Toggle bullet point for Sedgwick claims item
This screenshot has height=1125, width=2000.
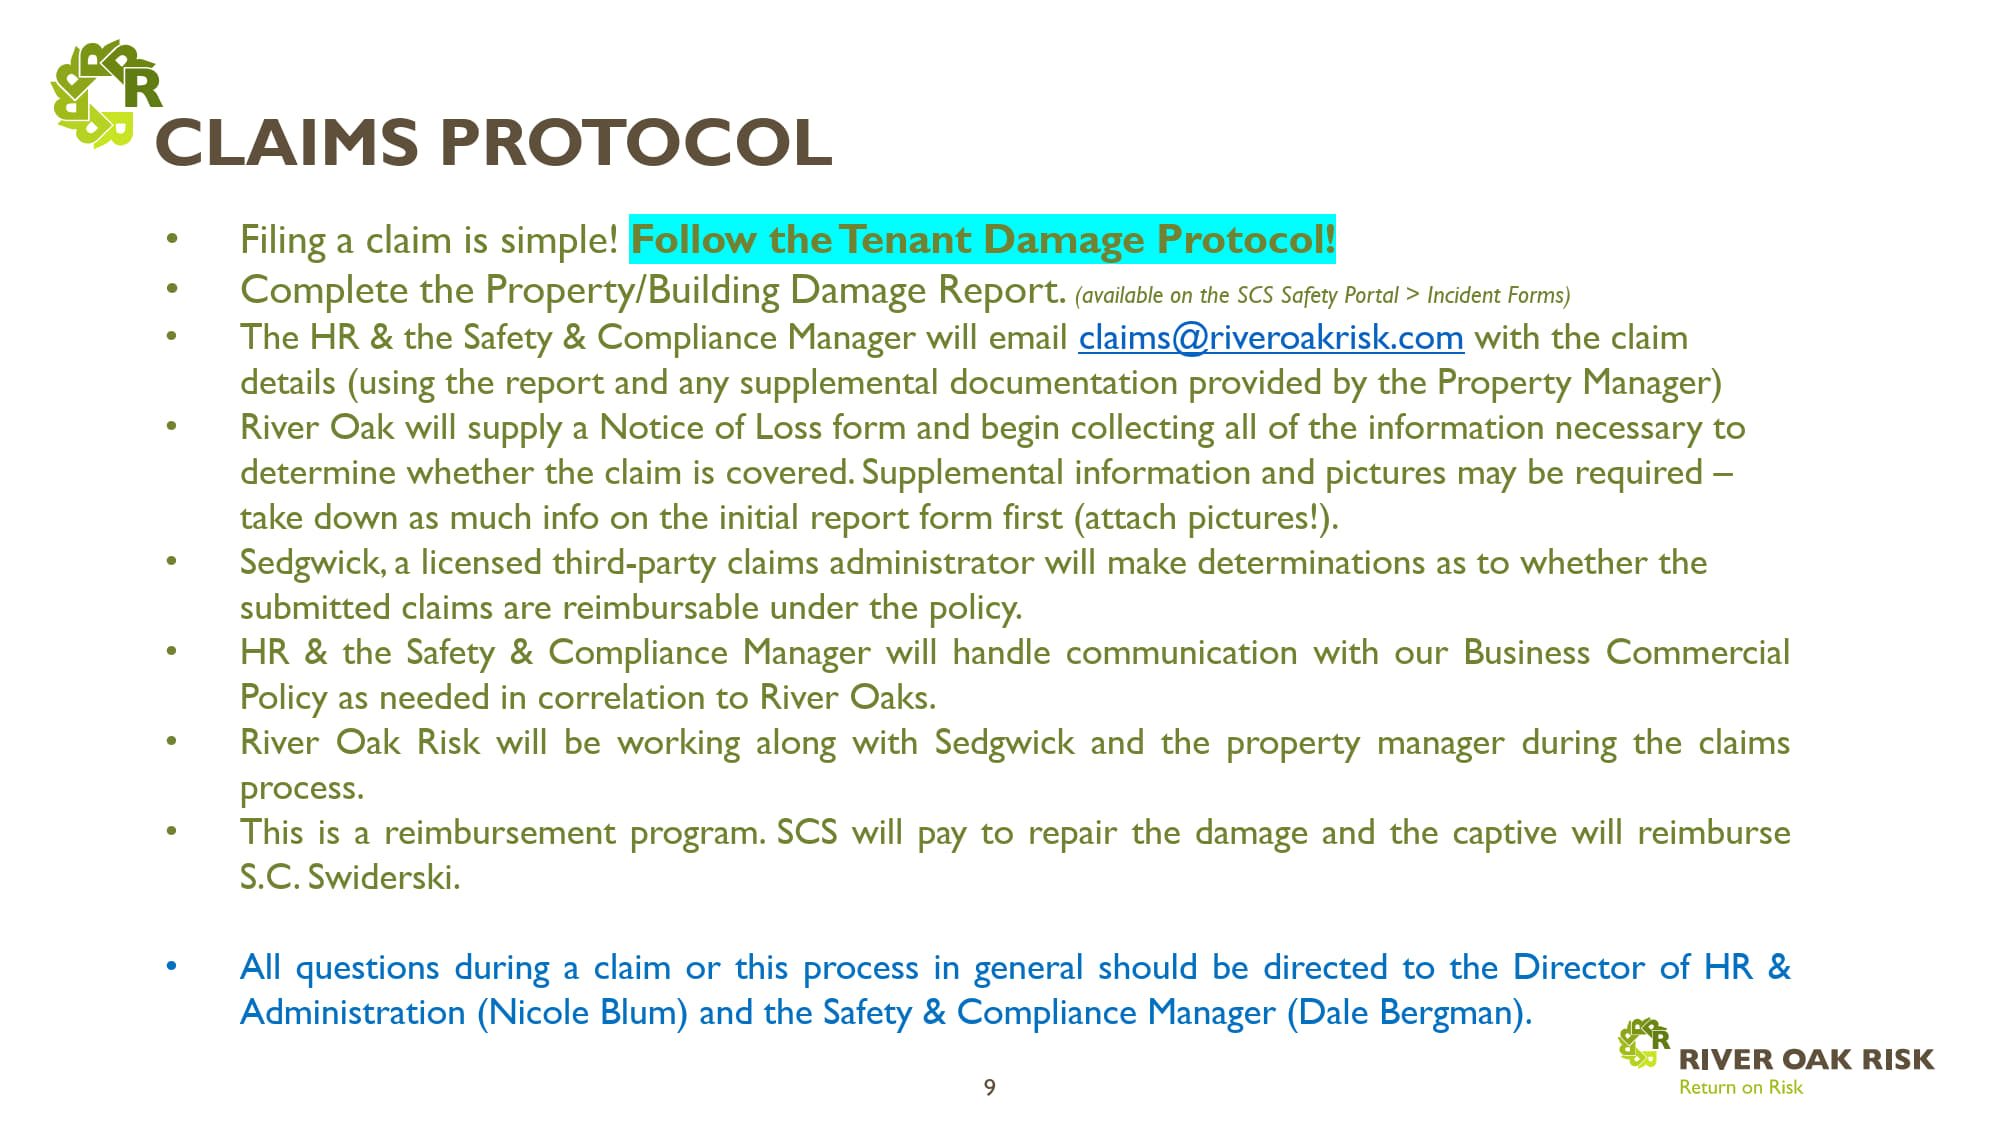pyautogui.click(x=181, y=563)
